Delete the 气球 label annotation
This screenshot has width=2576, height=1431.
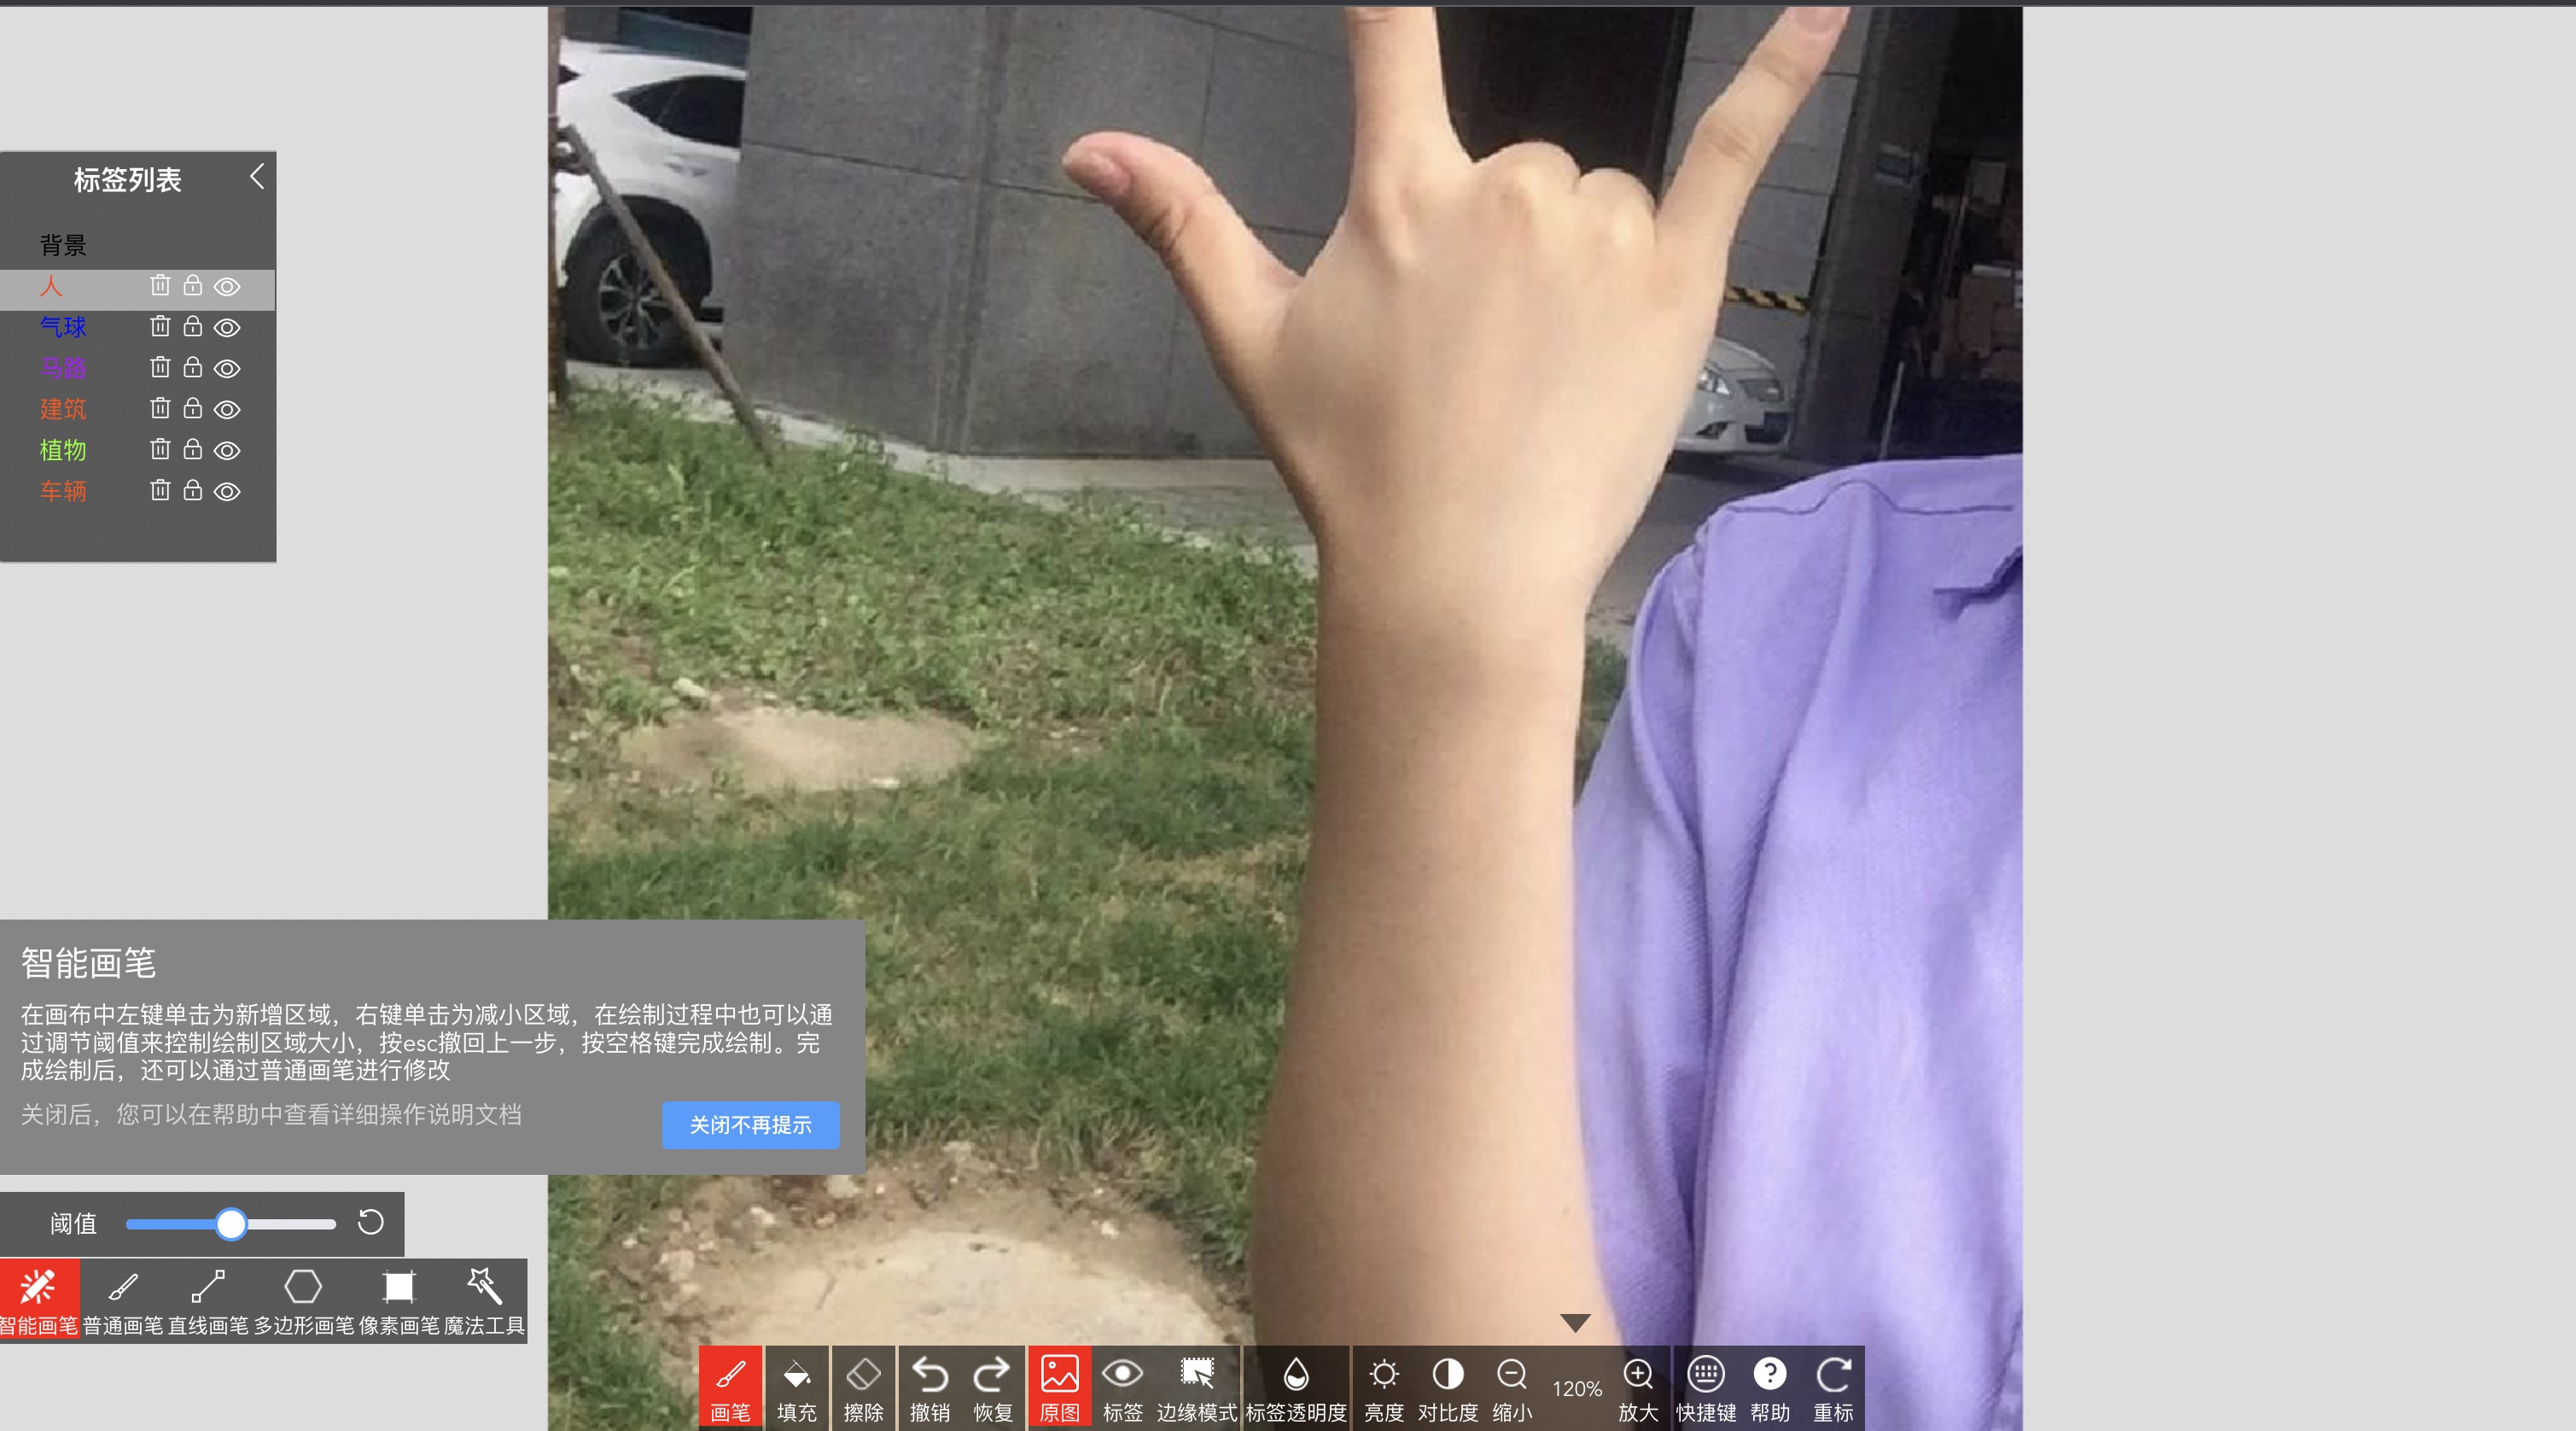[x=160, y=326]
